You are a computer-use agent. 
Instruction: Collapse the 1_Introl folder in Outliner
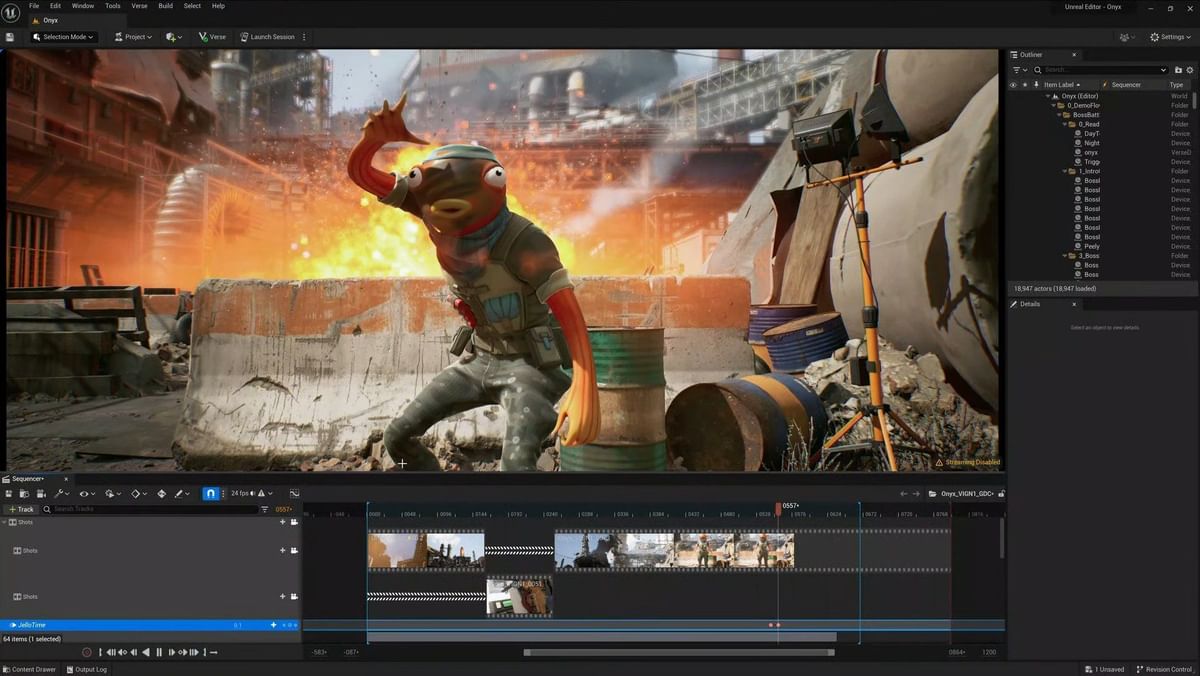tap(1063, 171)
